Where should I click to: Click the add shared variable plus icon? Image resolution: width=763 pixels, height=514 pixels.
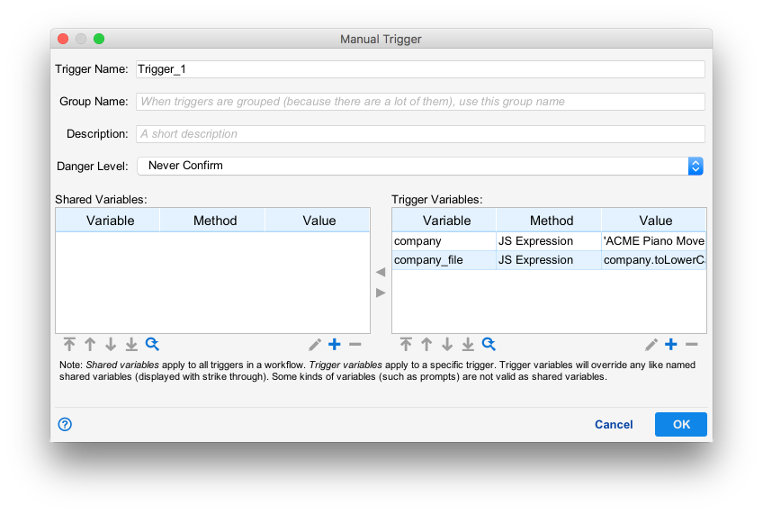coord(335,344)
